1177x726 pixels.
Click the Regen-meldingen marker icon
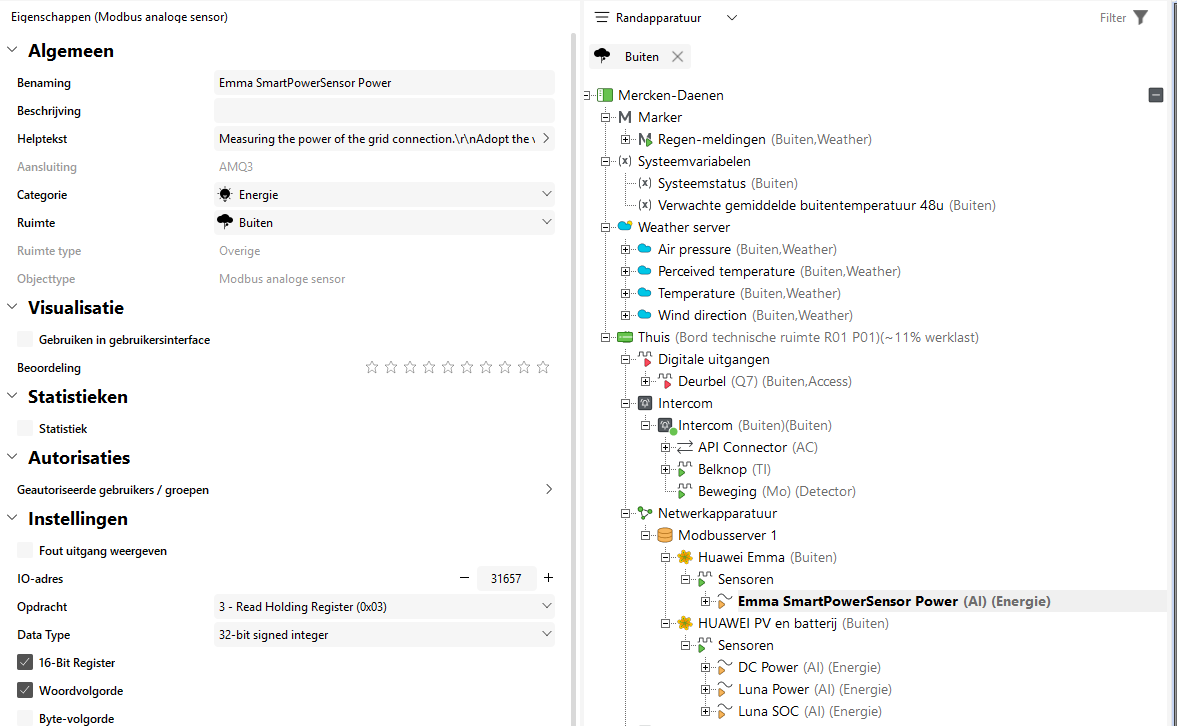pyautogui.click(x=645, y=140)
